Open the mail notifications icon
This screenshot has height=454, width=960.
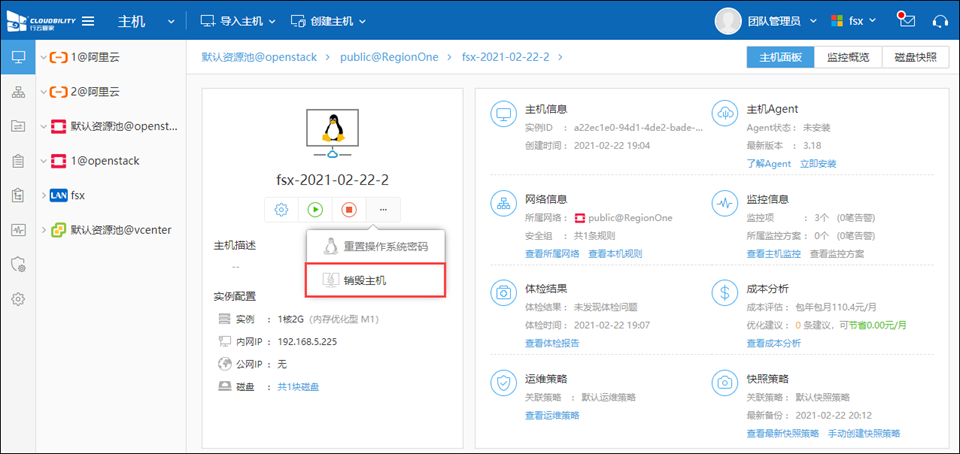click(906, 20)
